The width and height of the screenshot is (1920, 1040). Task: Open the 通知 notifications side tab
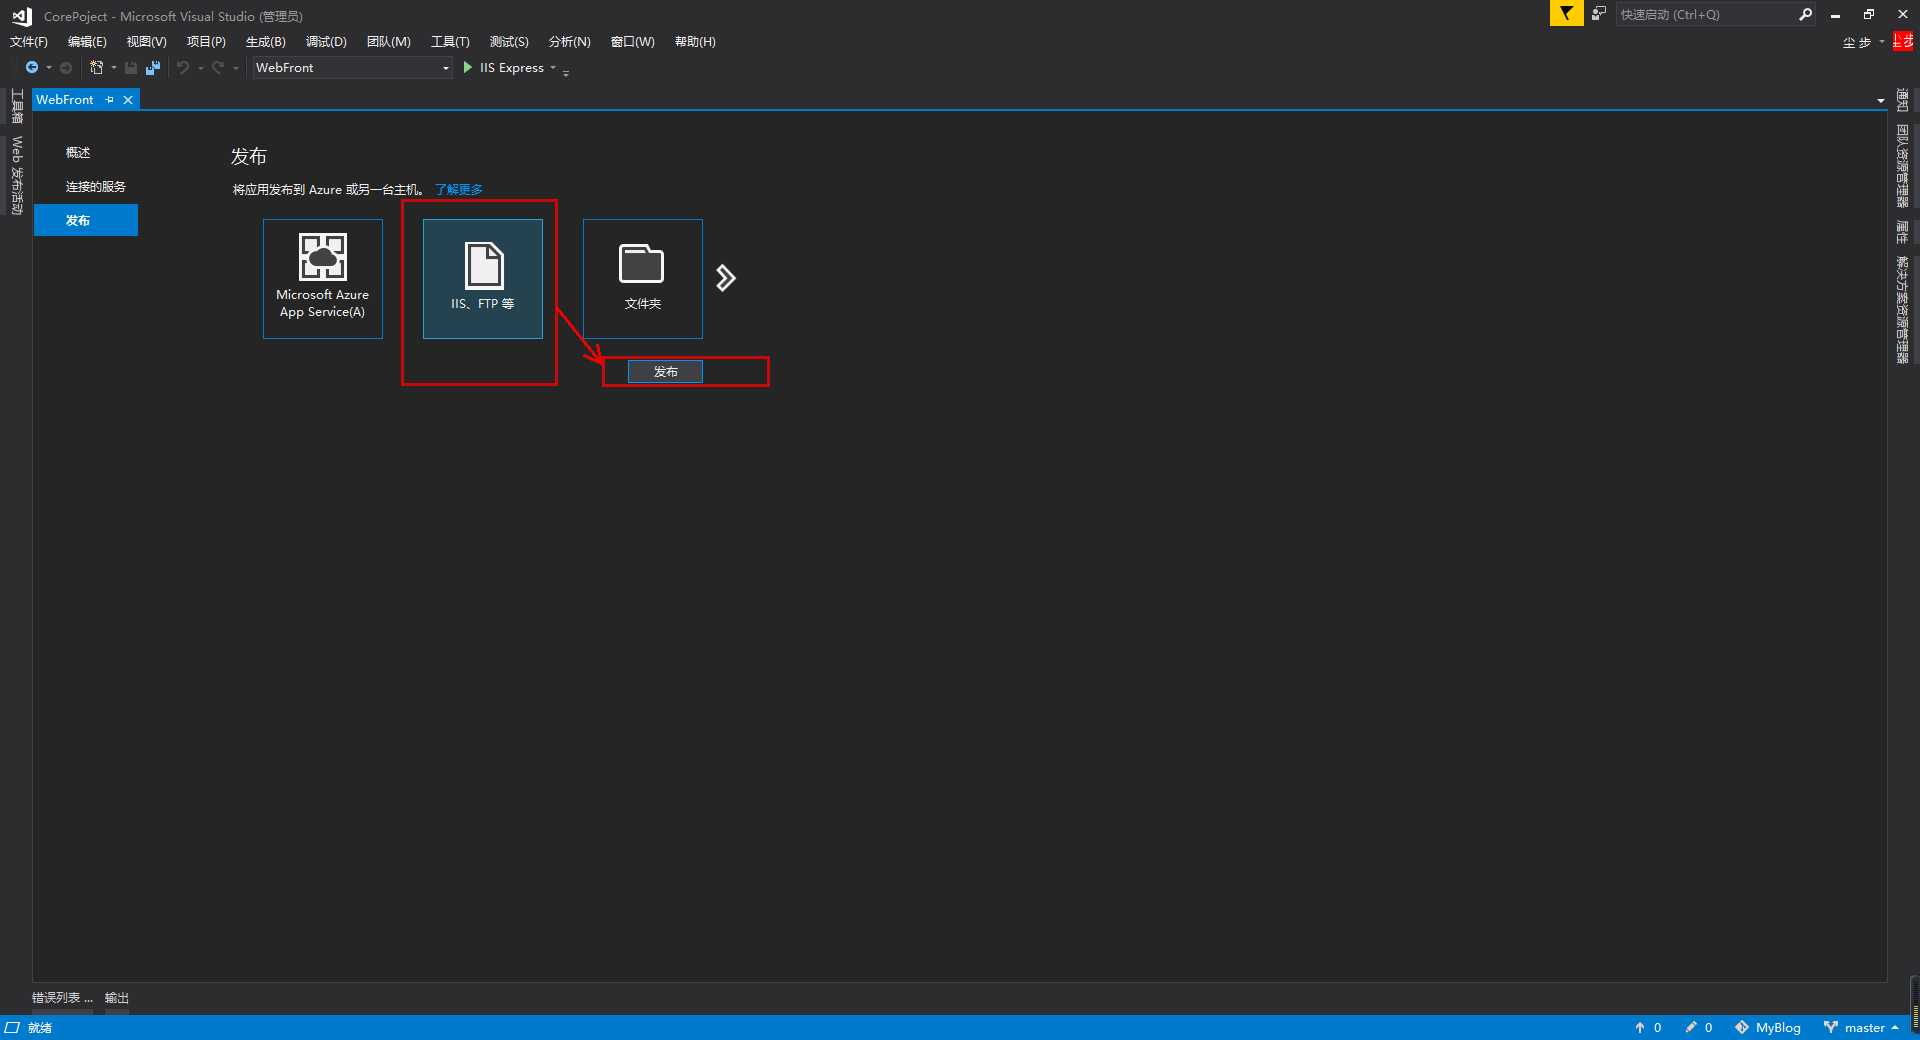pyautogui.click(x=1902, y=101)
